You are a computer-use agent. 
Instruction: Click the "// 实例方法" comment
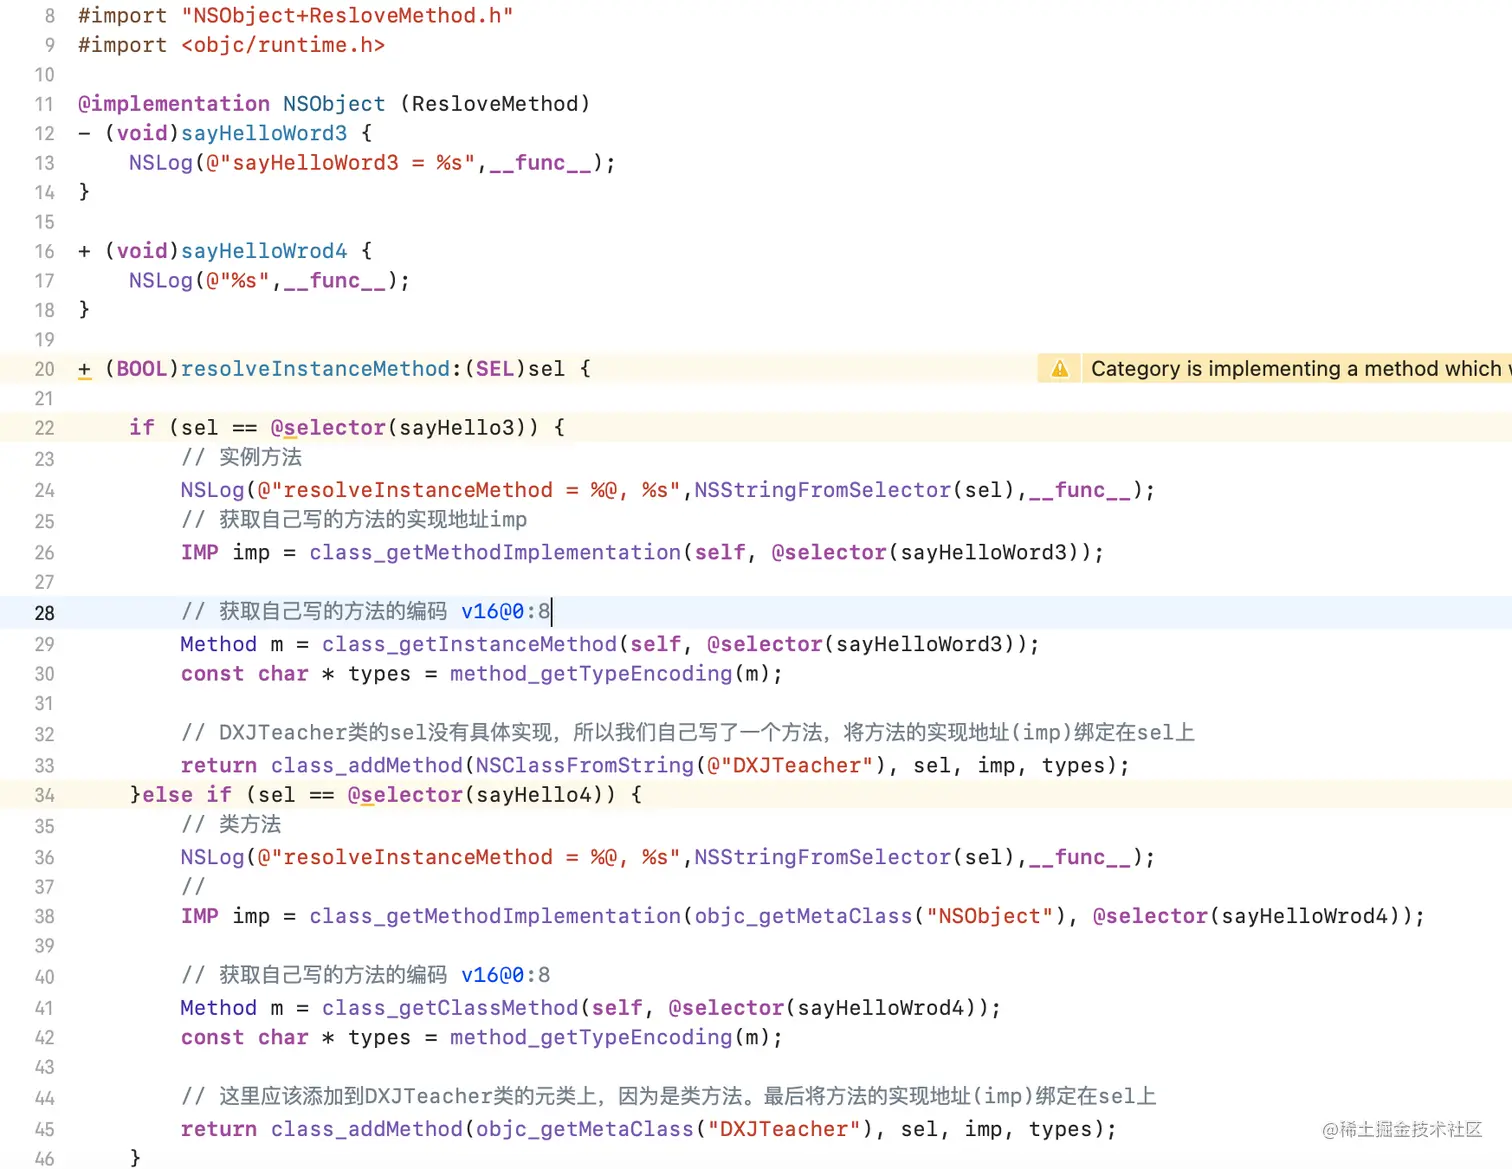pyautogui.click(x=241, y=458)
